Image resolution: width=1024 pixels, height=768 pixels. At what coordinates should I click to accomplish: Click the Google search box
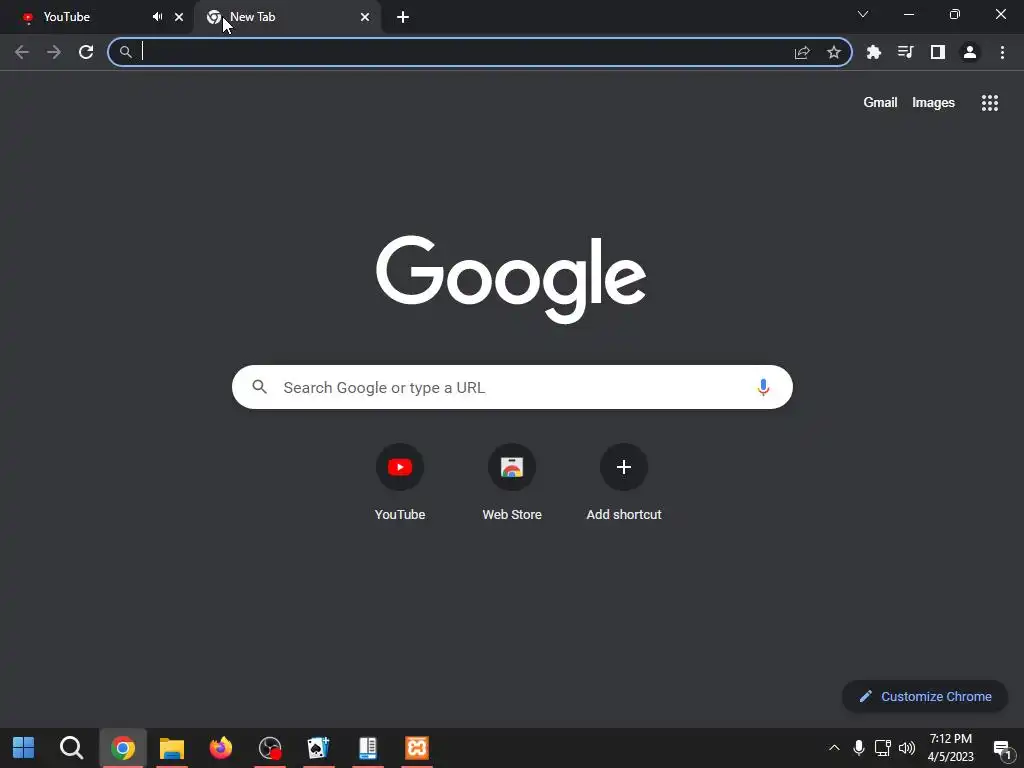pos(512,387)
